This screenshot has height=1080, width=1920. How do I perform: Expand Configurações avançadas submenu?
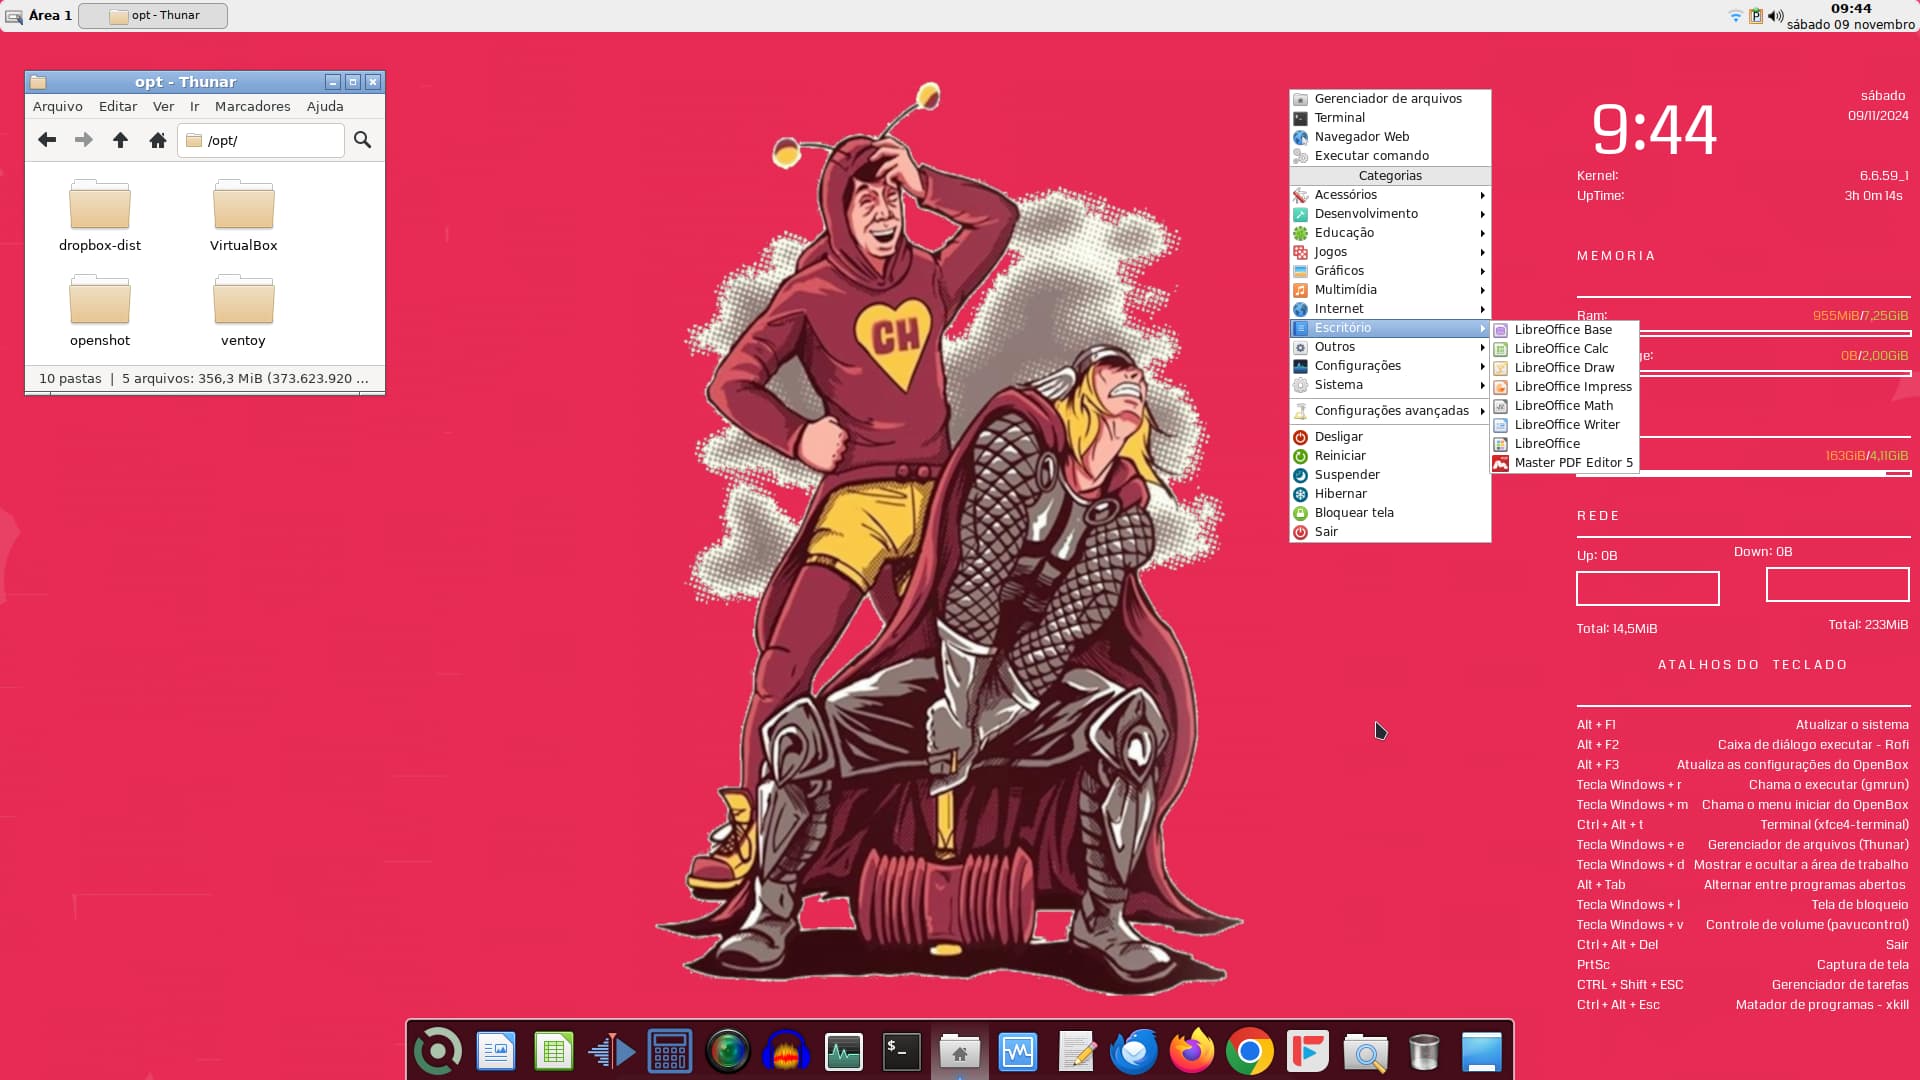pos(1391,411)
